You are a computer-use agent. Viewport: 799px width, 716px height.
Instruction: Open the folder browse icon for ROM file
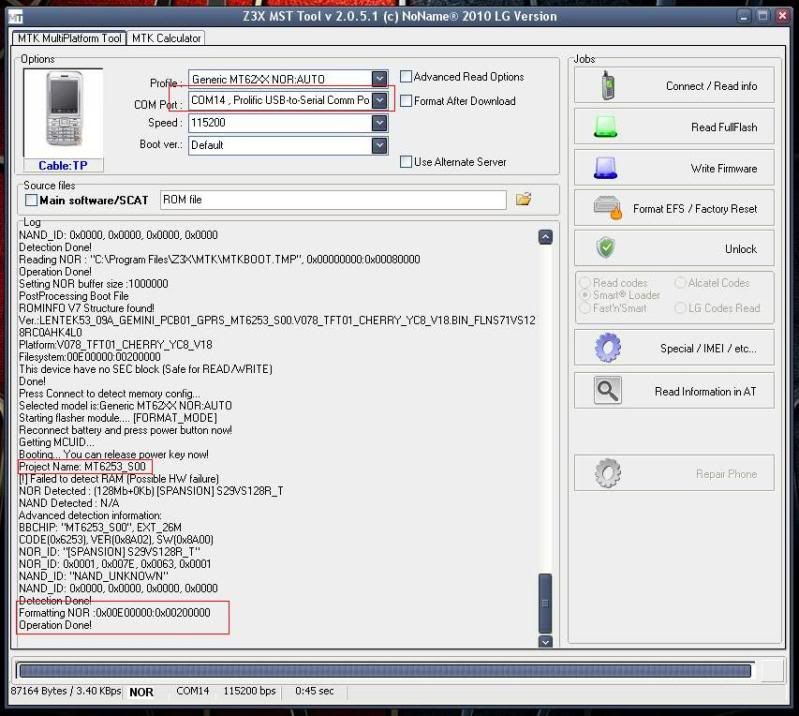[523, 200]
